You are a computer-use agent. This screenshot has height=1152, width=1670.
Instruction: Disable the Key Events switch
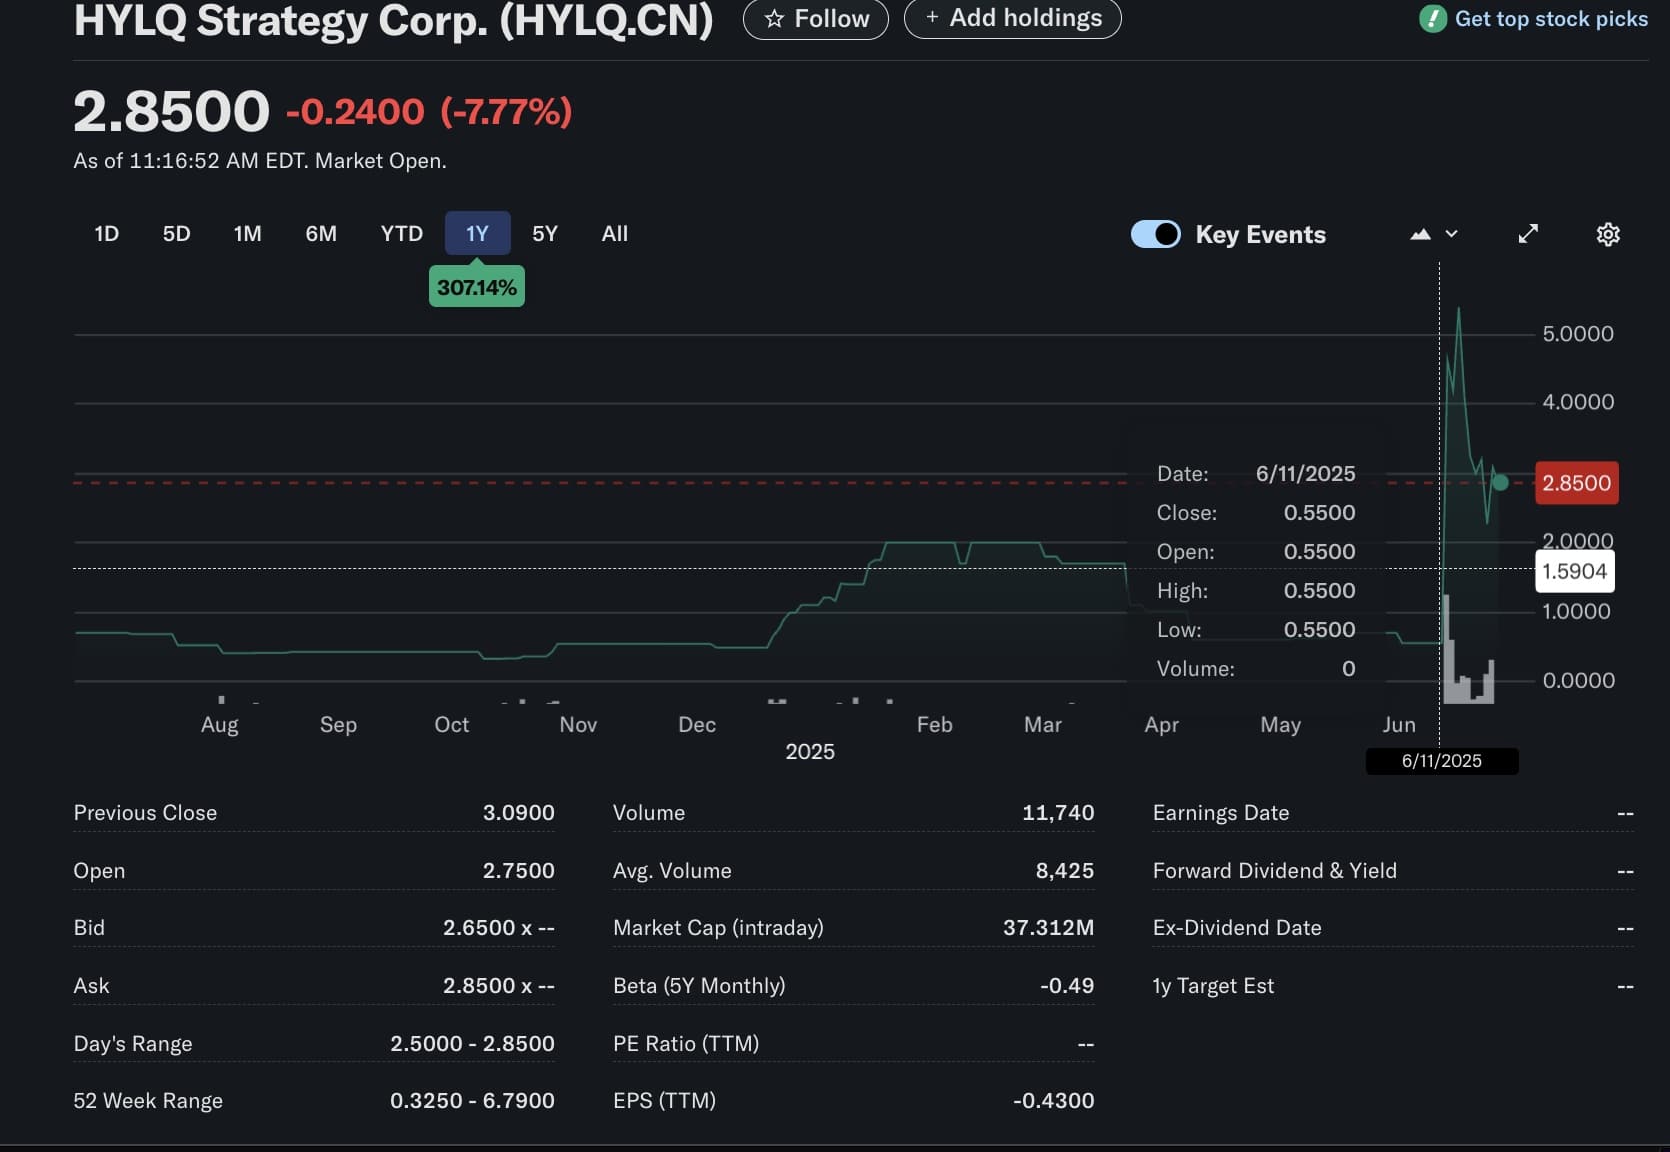tap(1155, 234)
